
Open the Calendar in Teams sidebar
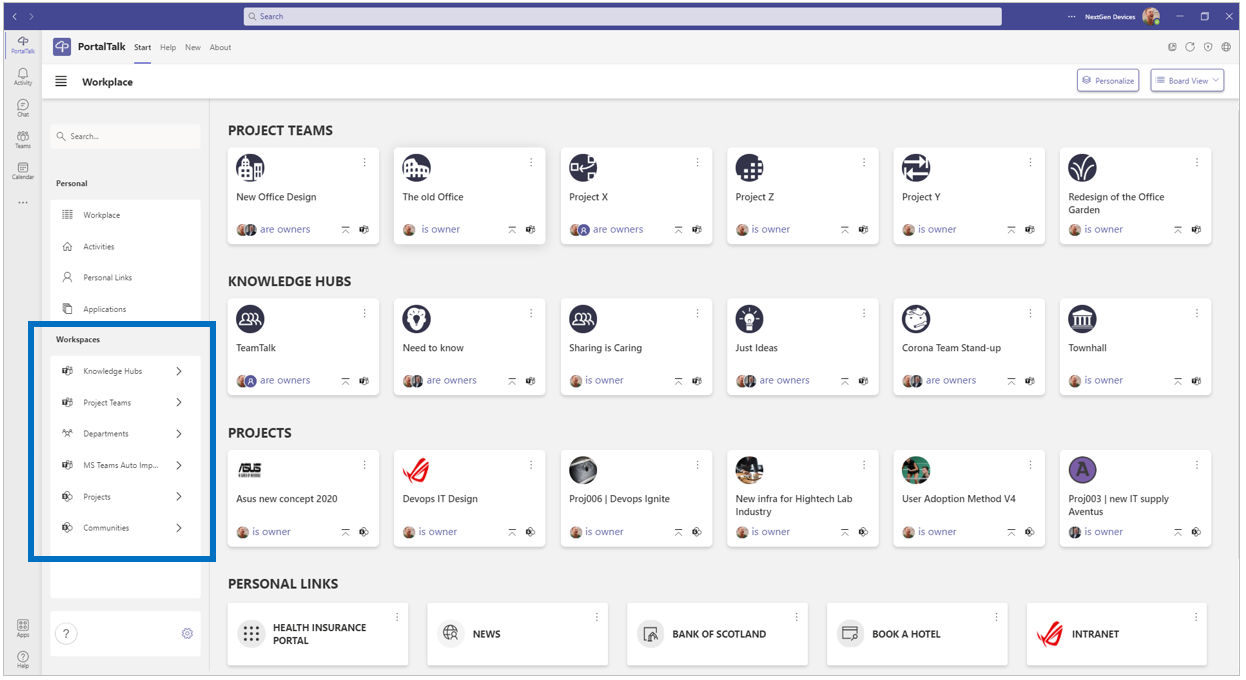coord(22,171)
